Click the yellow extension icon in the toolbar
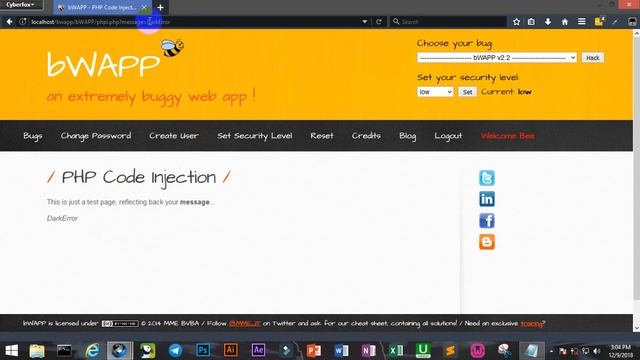The width and height of the screenshot is (640, 360). click(599, 21)
